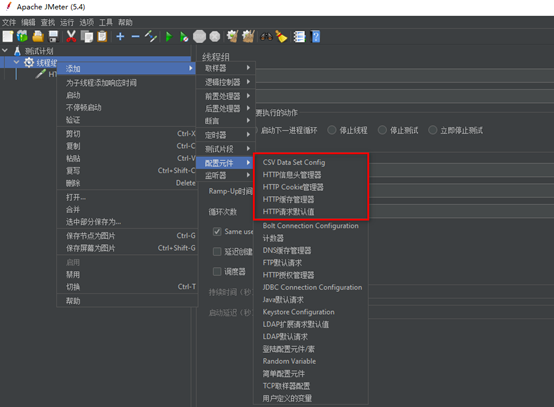This screenshot has height=407, width=554.
Task: Collapse the 线程组 tree node arrow
Action: (x=16, y=62)
